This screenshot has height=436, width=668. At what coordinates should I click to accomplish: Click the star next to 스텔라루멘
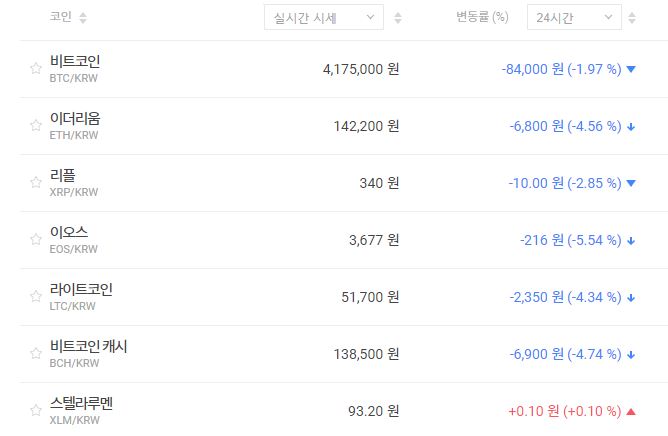click(x=36, y=411)
